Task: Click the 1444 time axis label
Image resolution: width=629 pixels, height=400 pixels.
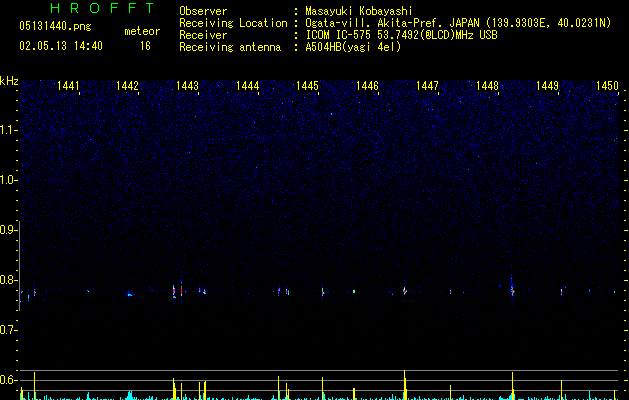Action: click(248, 86)
